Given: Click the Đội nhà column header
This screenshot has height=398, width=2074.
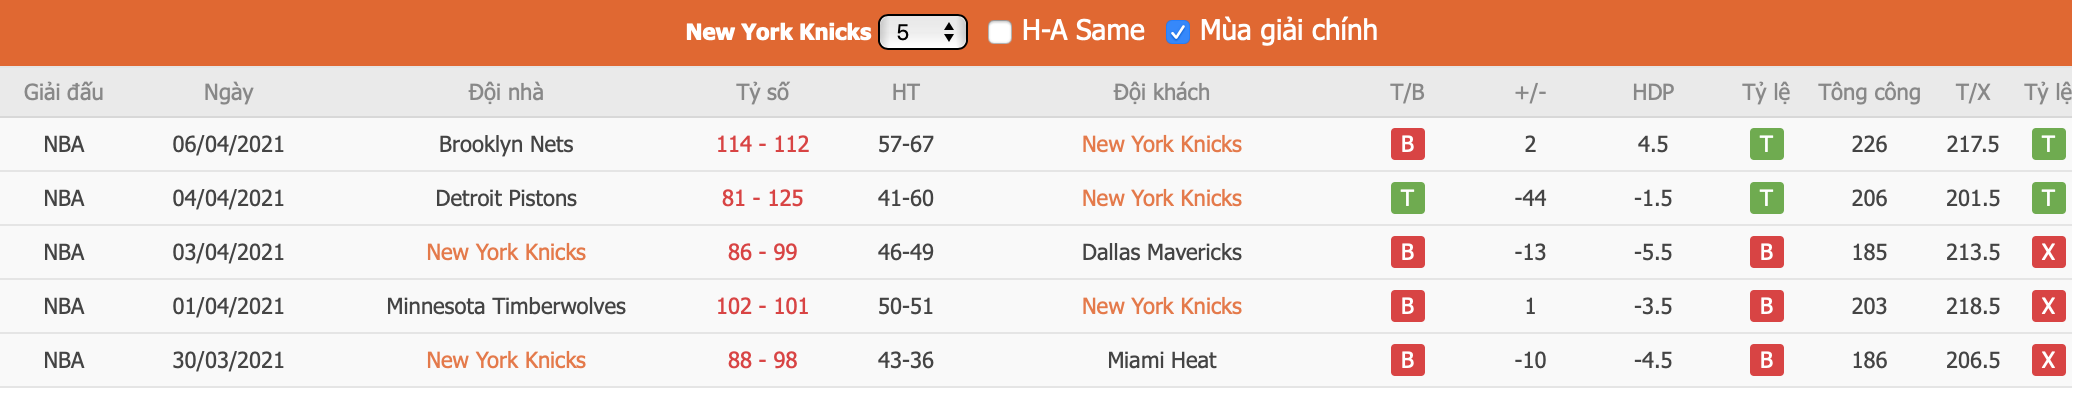Looking at the screenshot, I should pyautogui.click(x=506, y=92).
